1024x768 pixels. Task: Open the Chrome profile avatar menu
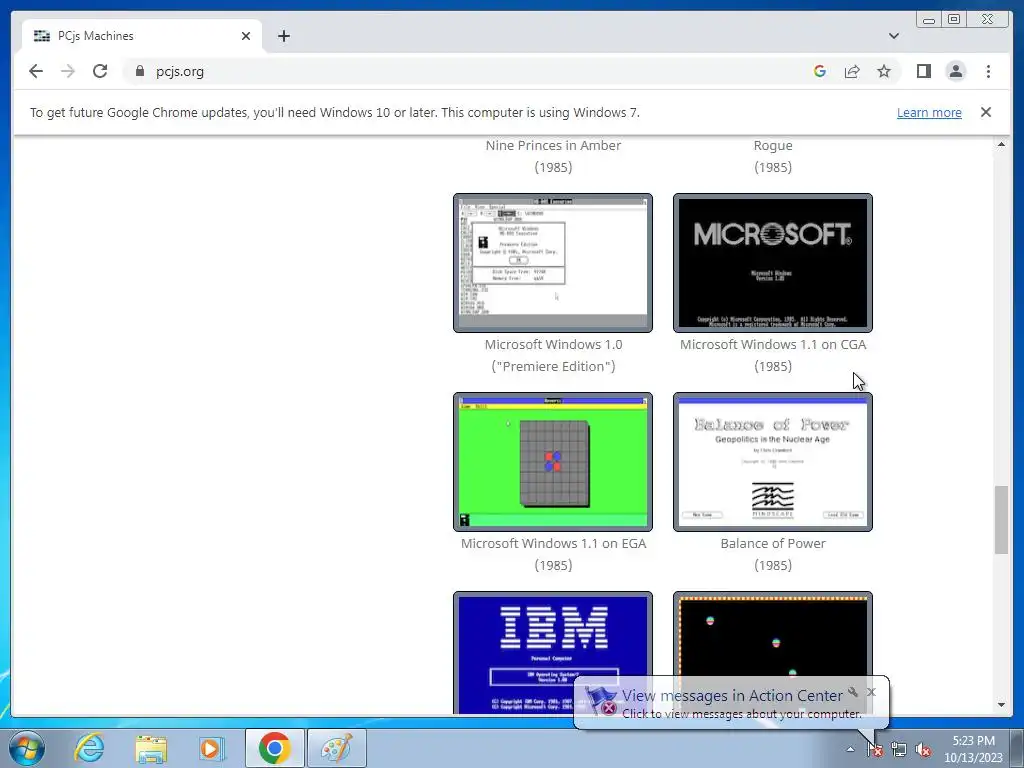(x=955, y=71)
